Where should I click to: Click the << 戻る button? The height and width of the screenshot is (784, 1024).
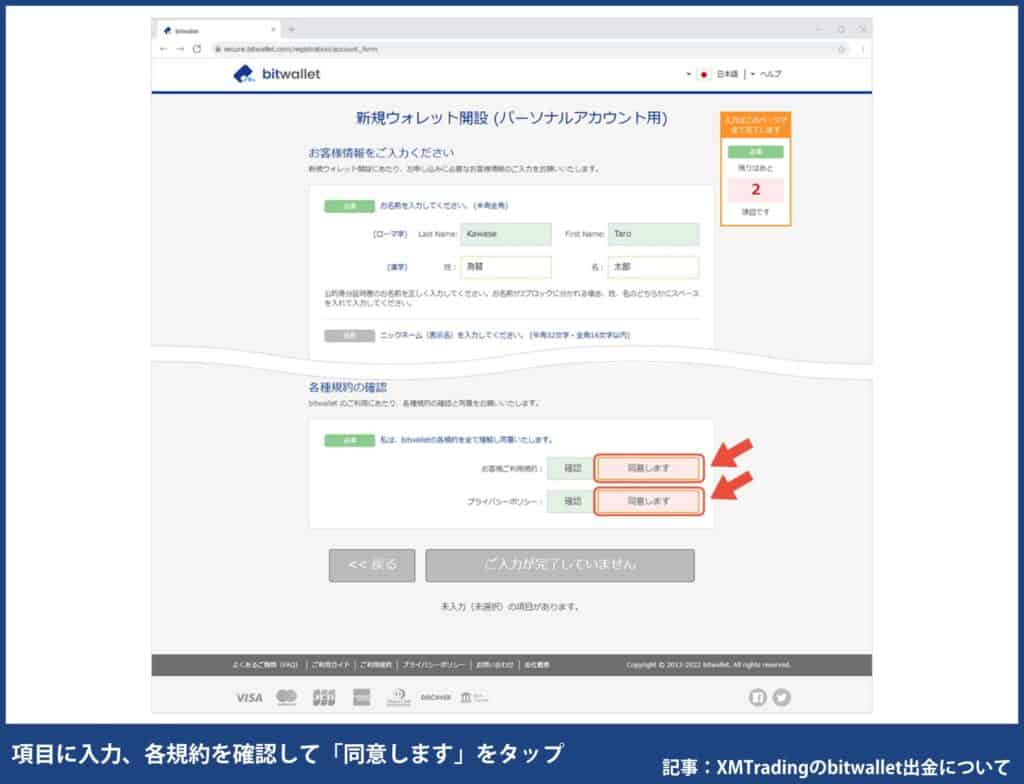(372, 565)
